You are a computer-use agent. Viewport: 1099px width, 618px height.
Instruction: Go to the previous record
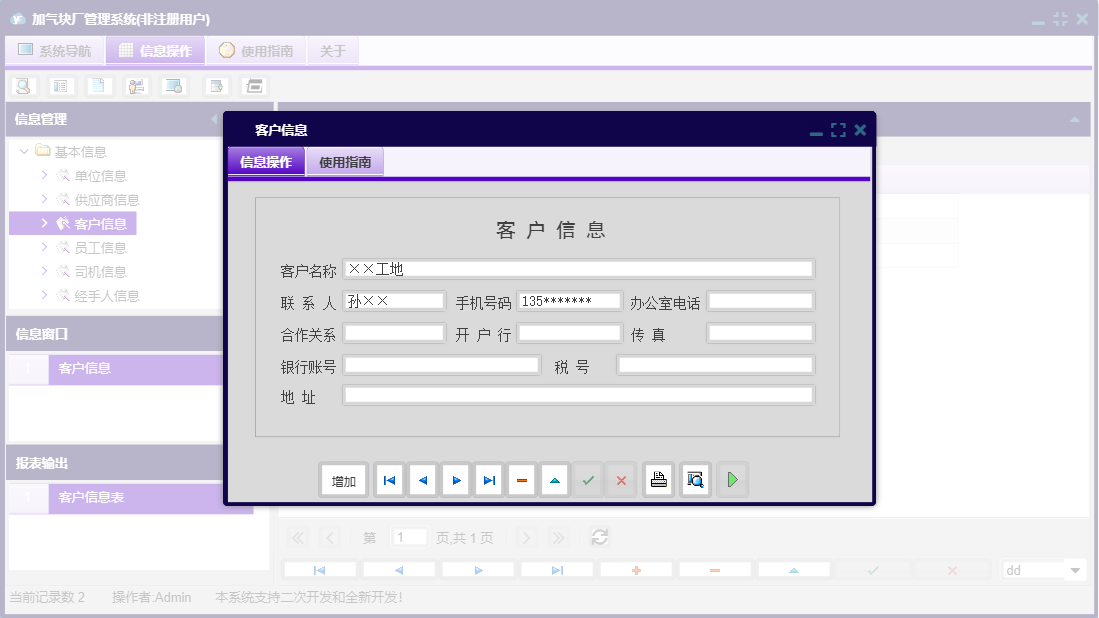click(x=421, y=480)
